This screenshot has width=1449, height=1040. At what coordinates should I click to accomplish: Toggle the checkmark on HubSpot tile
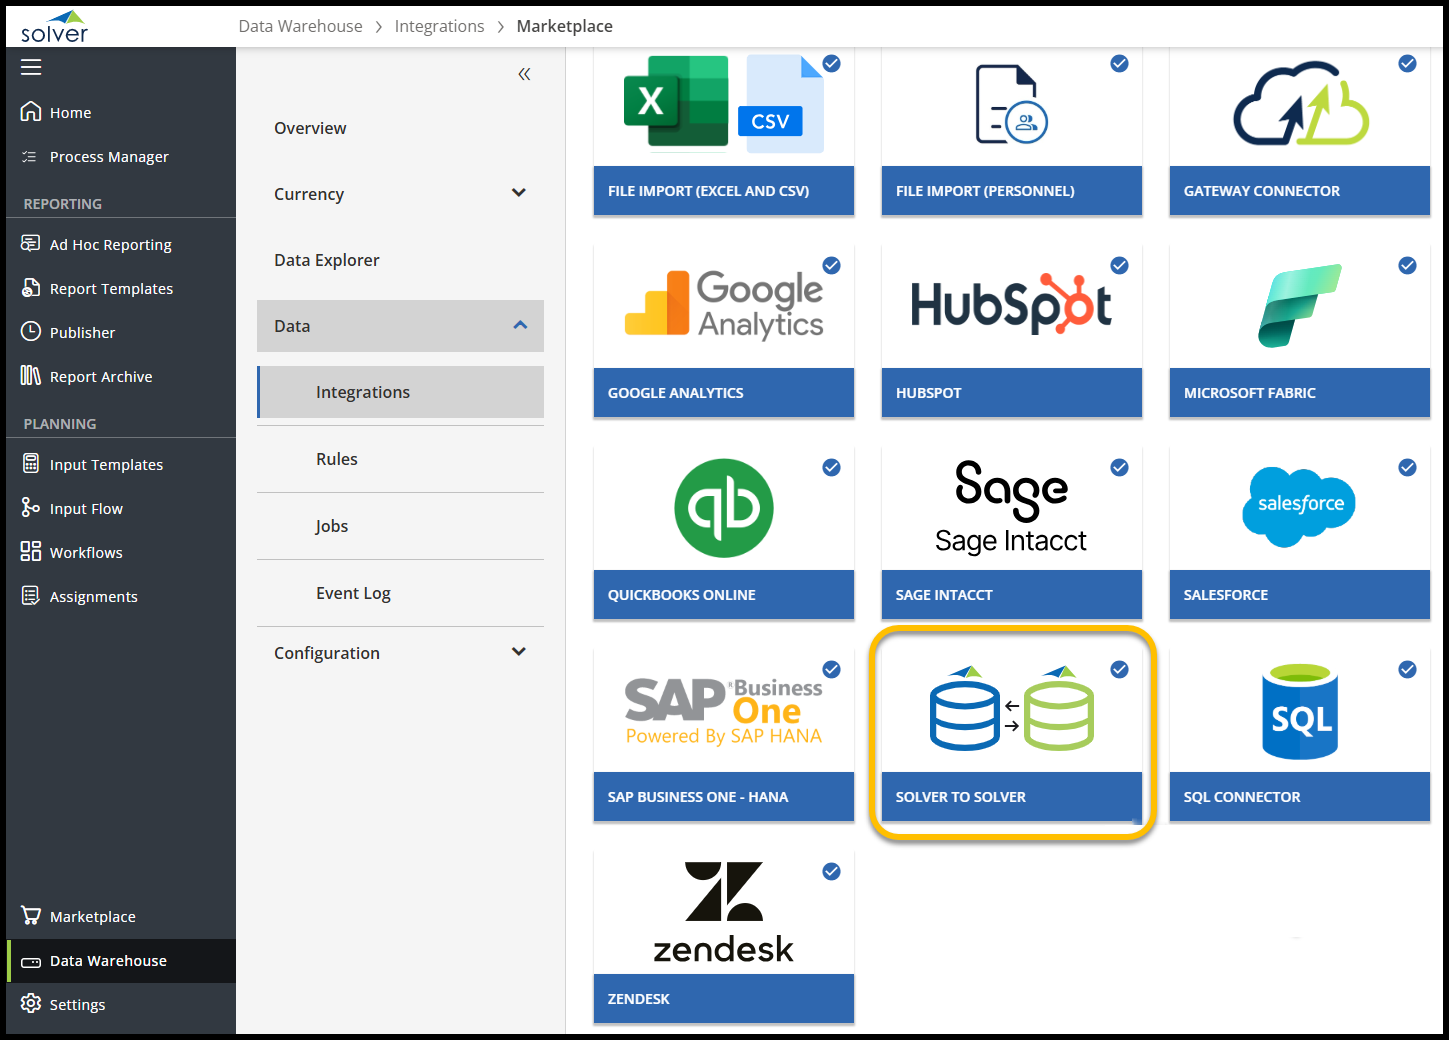coord(1119,266)
